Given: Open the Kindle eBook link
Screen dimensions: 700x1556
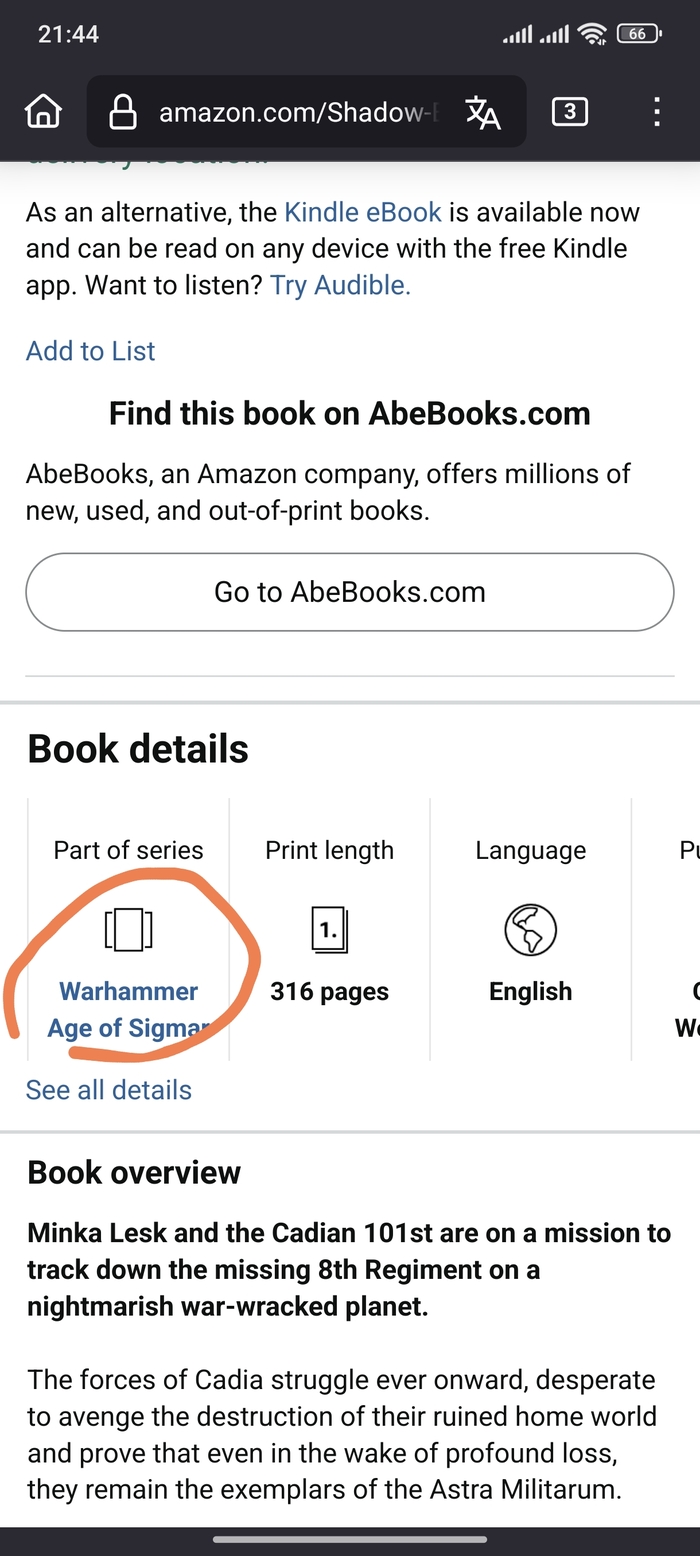Looking at the screenshot, I should (363, 212).
